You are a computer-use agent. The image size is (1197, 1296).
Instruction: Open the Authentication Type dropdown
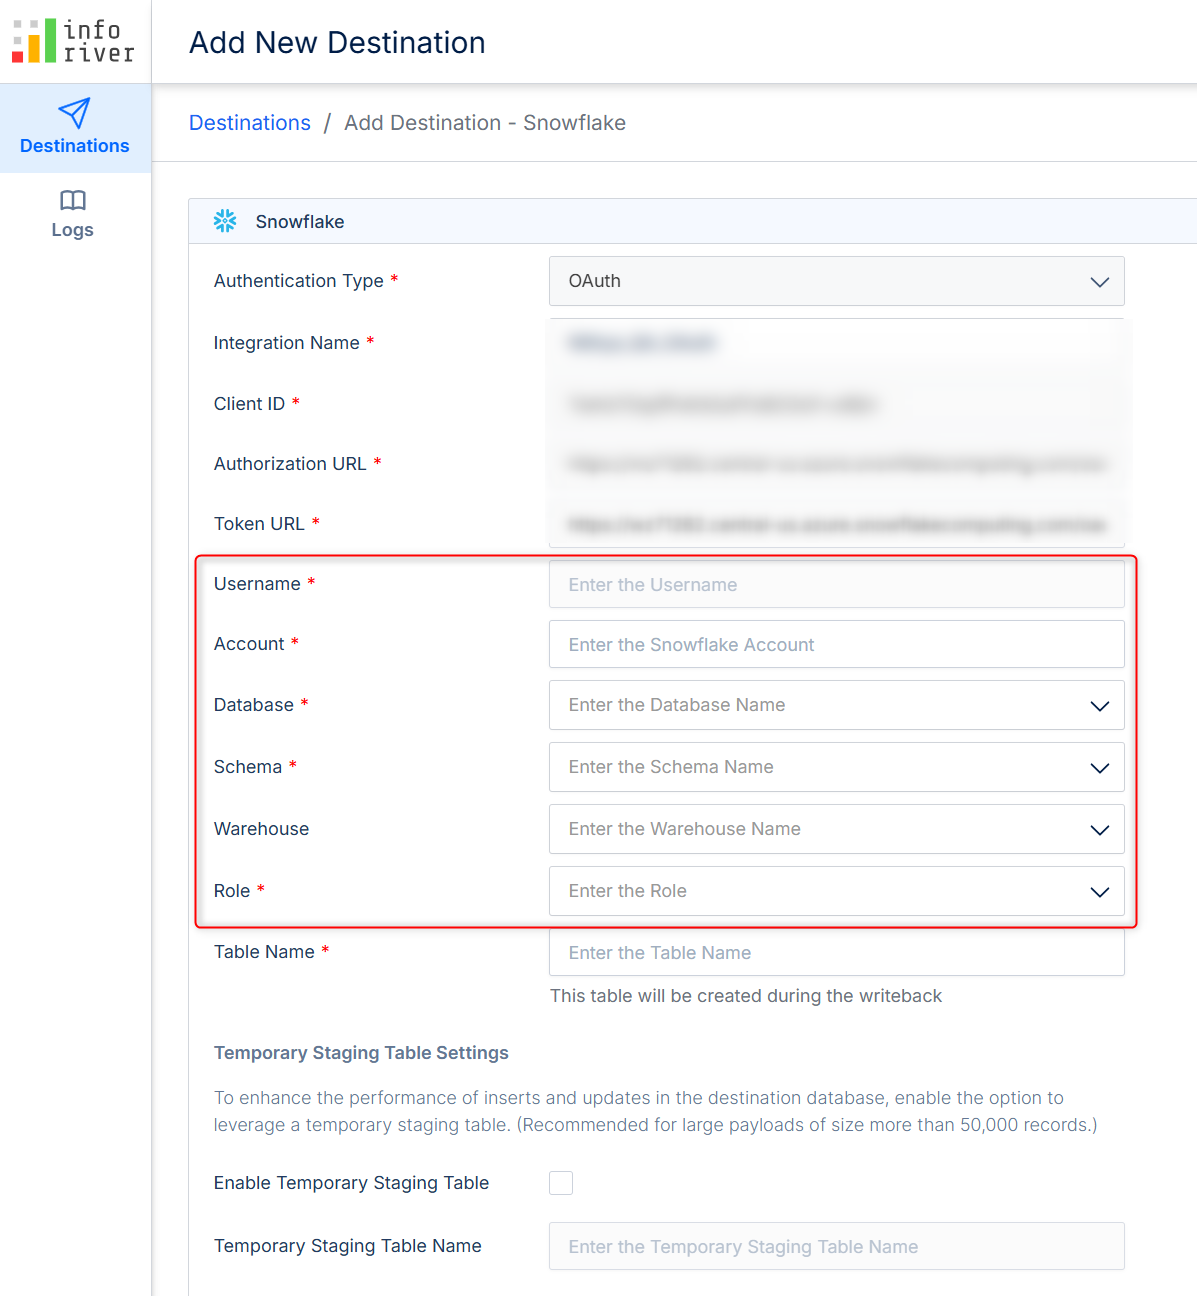(836, 281)
